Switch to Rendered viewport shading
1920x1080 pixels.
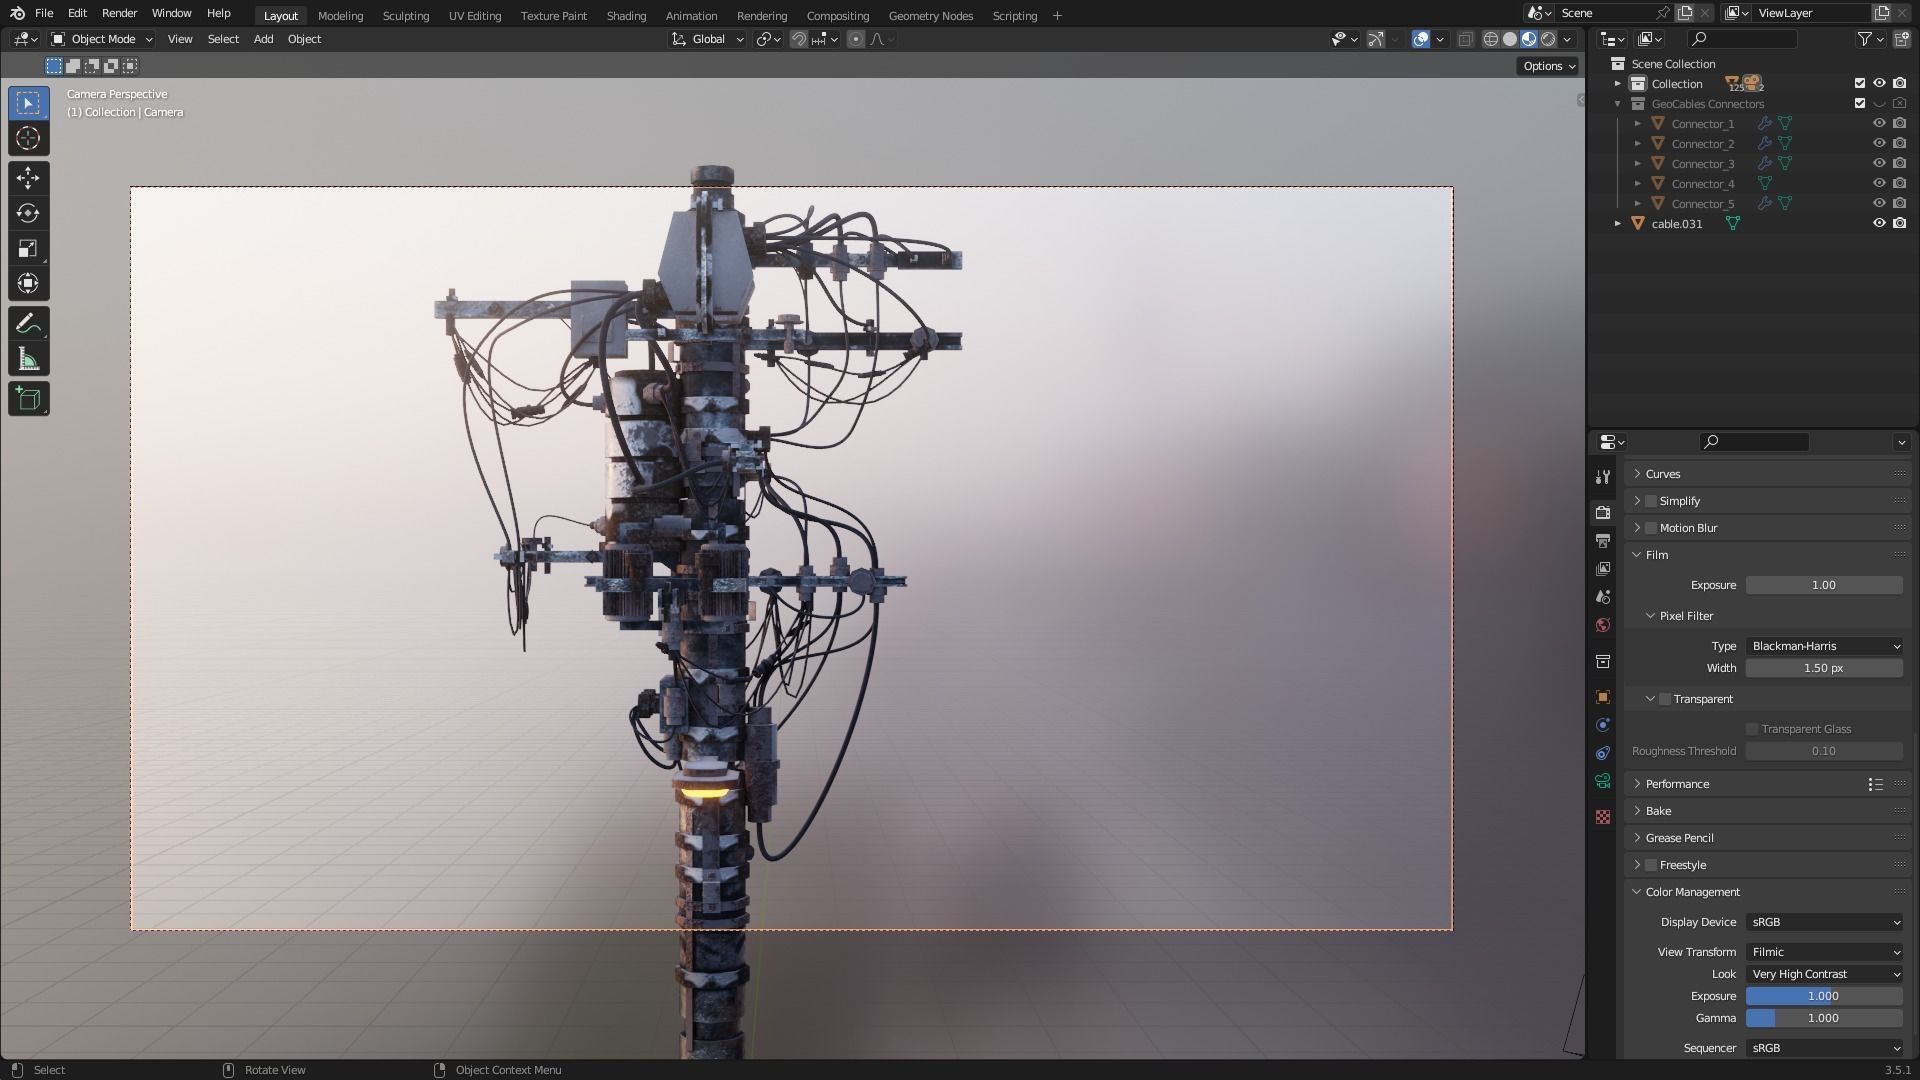pos(1548,39)
